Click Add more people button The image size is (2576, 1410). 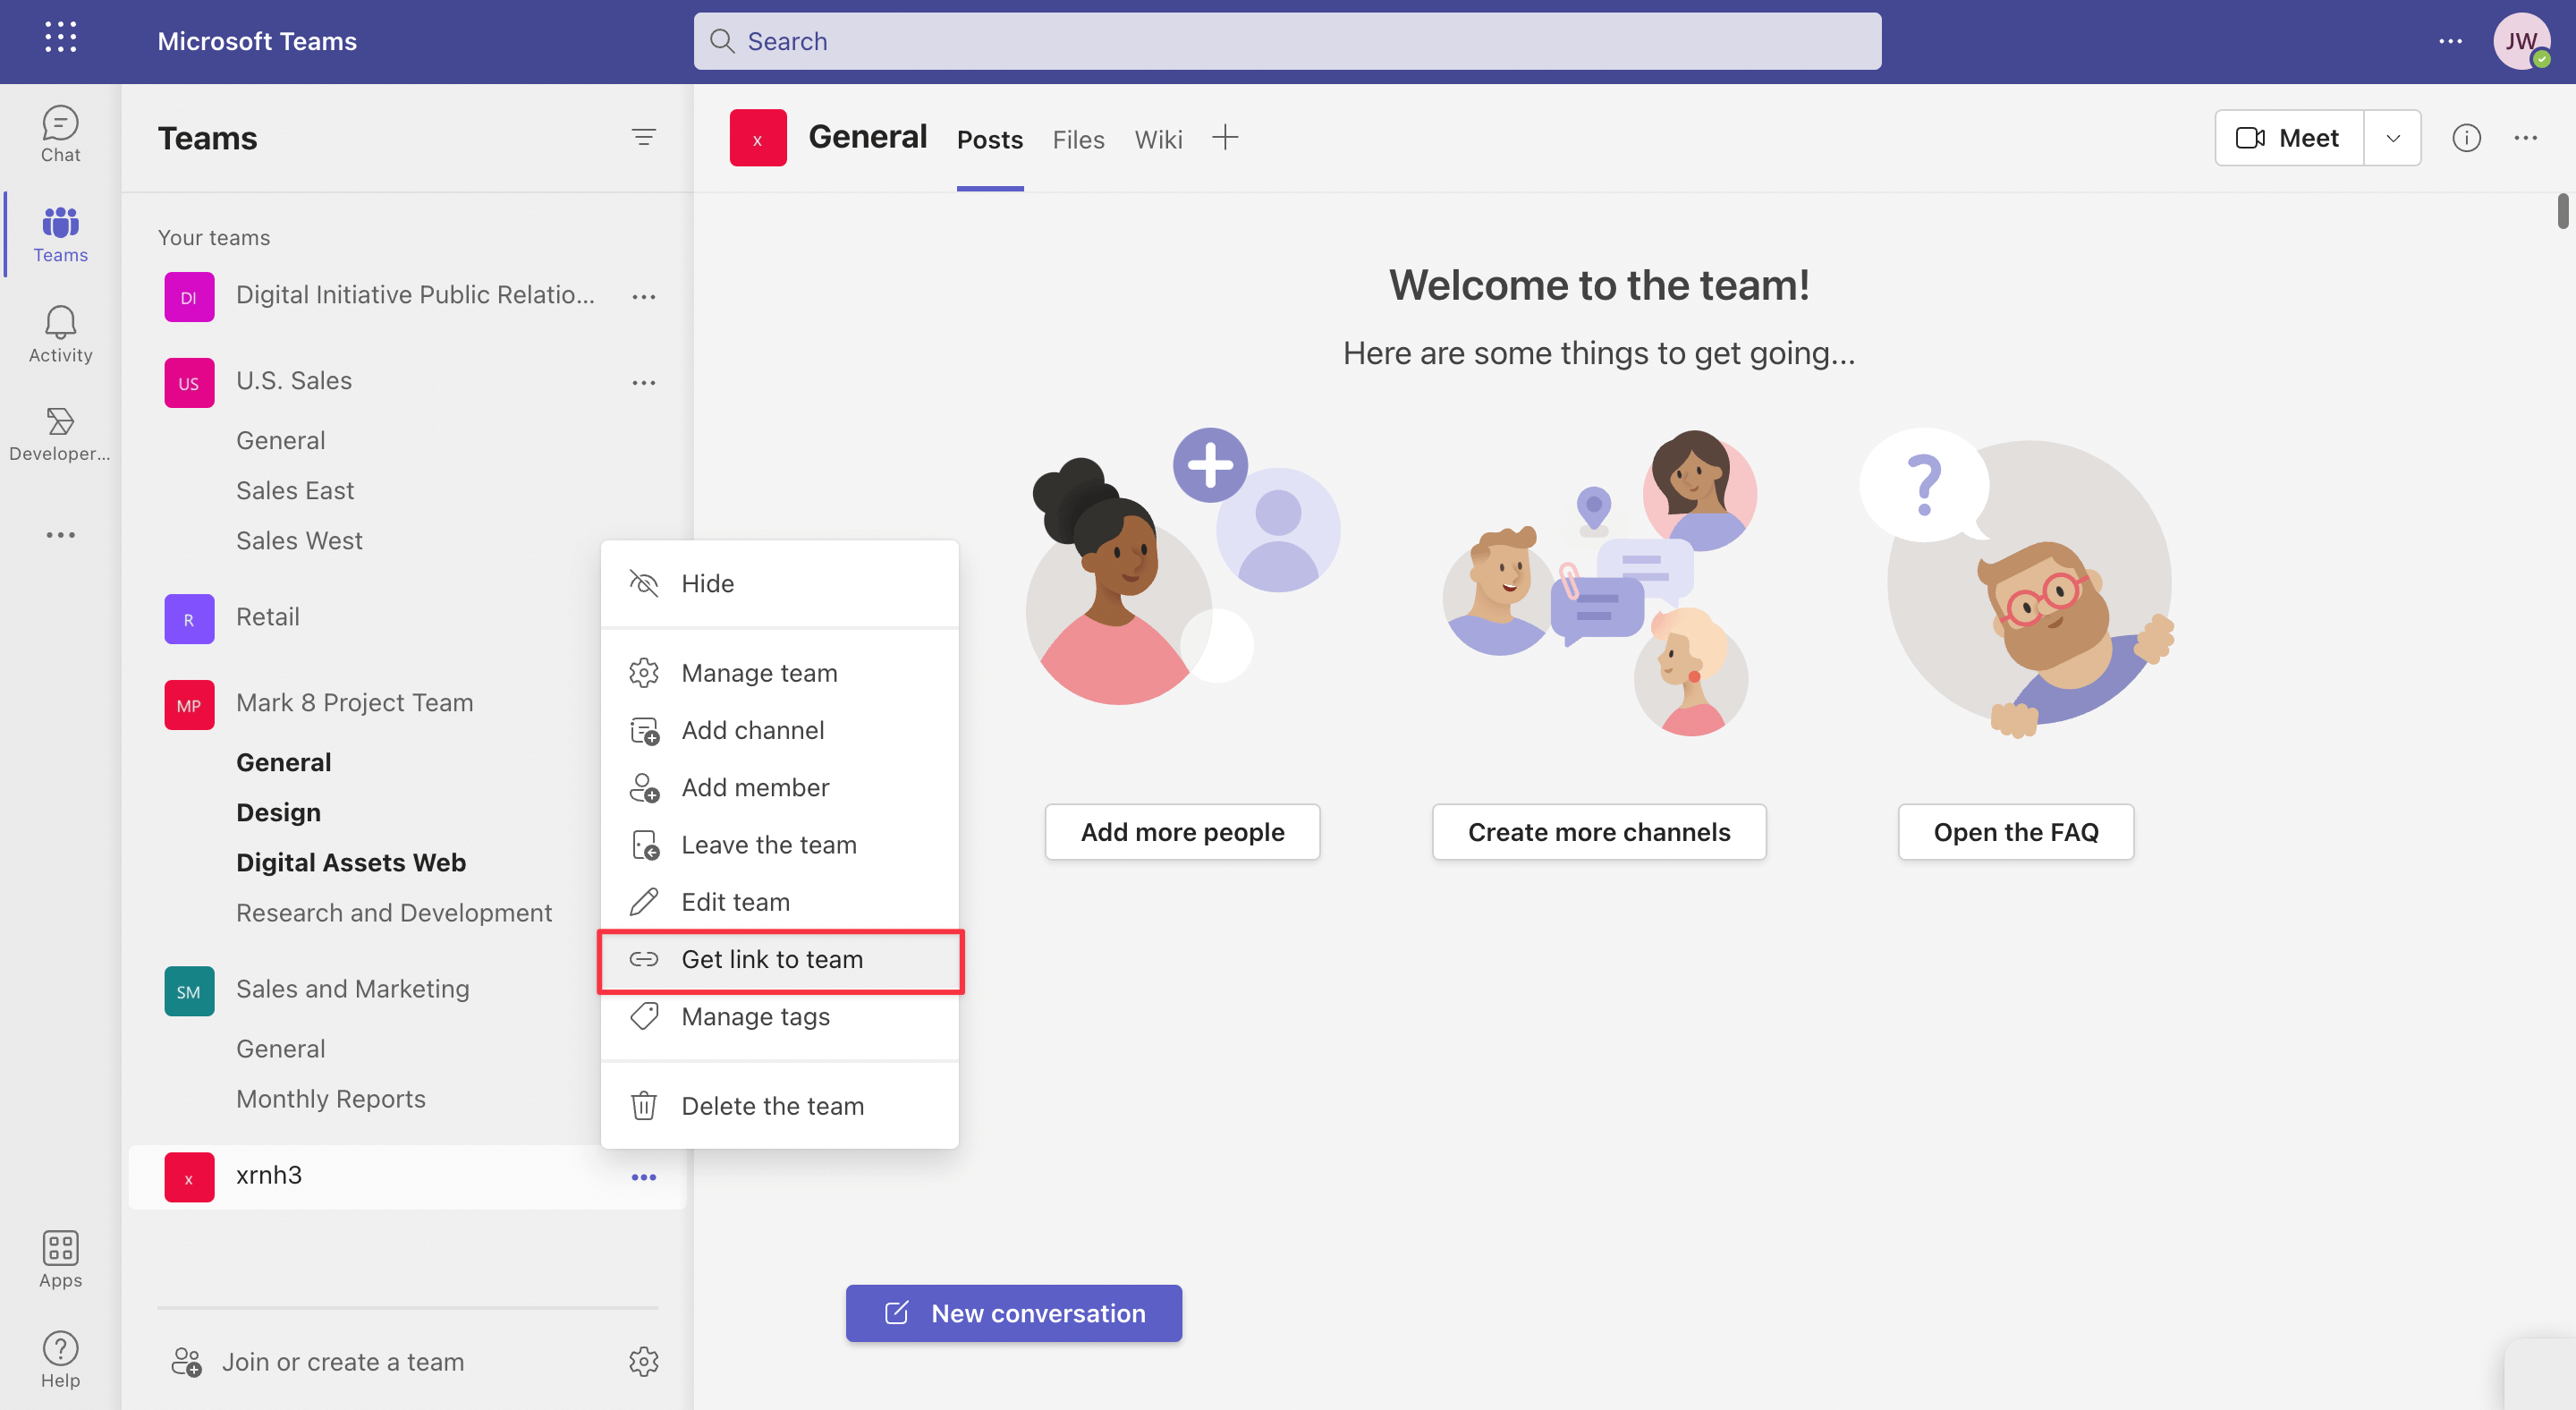(x=1182, y=832)
